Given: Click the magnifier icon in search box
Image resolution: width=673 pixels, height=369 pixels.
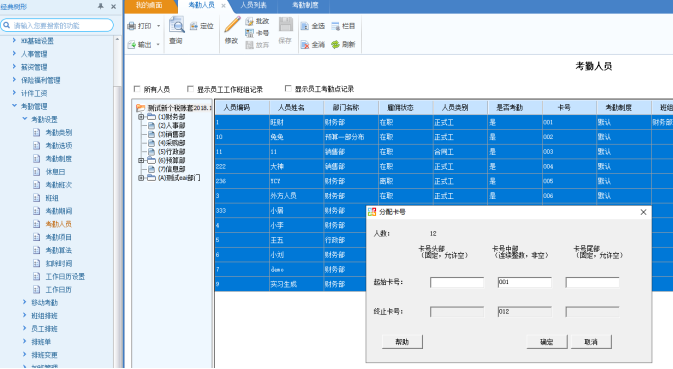Looking at the screenshot, I should pos(6,25).
